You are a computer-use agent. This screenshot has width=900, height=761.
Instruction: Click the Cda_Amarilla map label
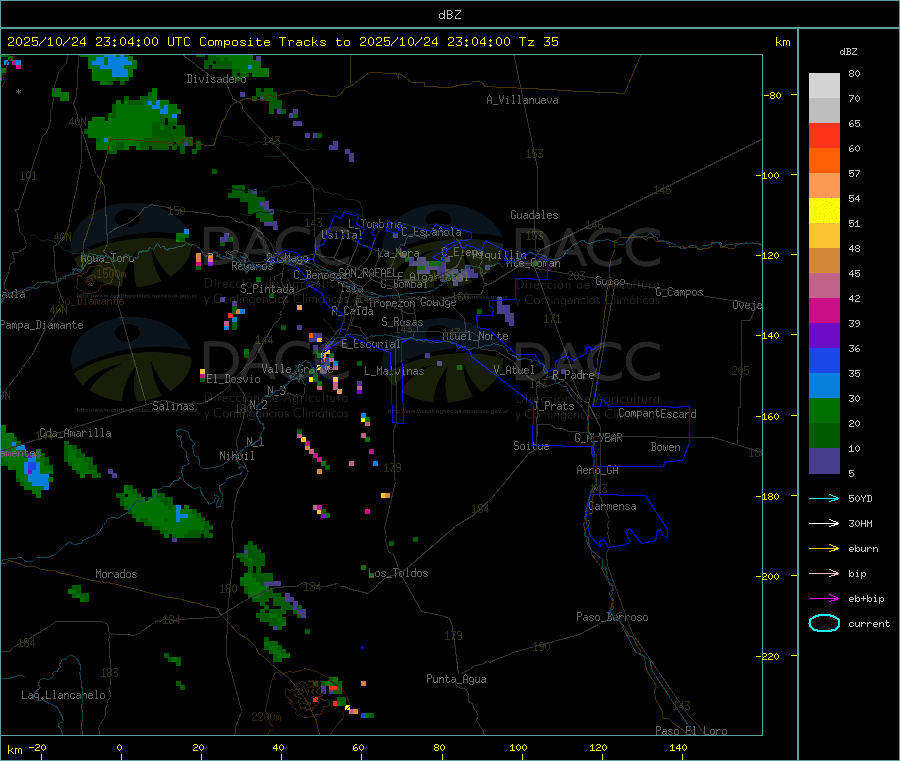[x=75, y=433]
